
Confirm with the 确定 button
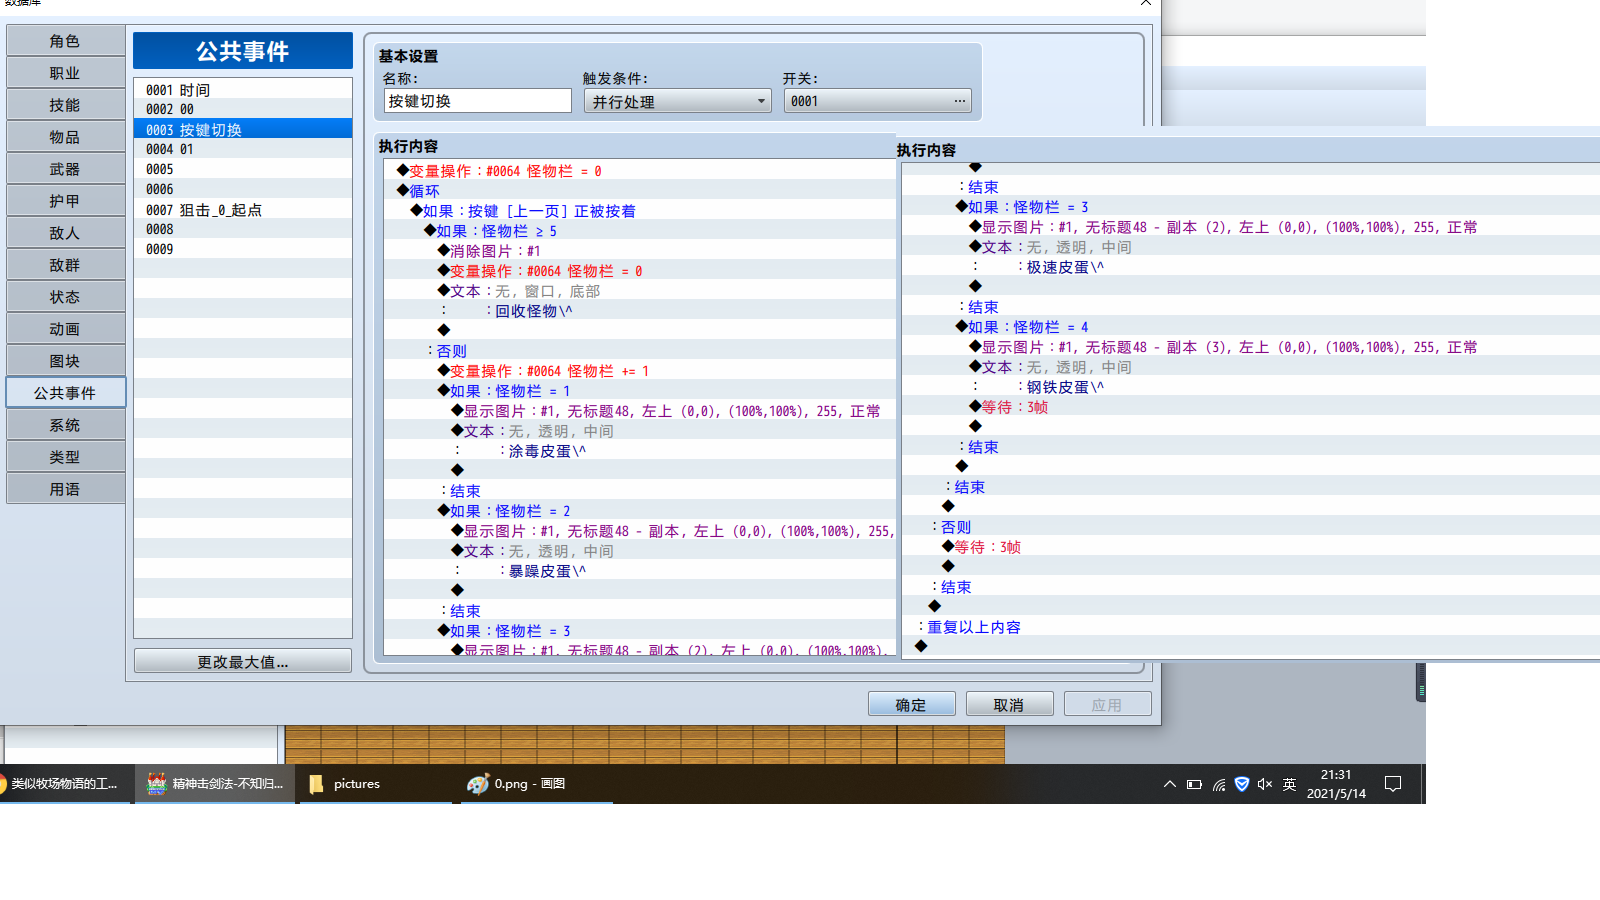tap(911, 705)
